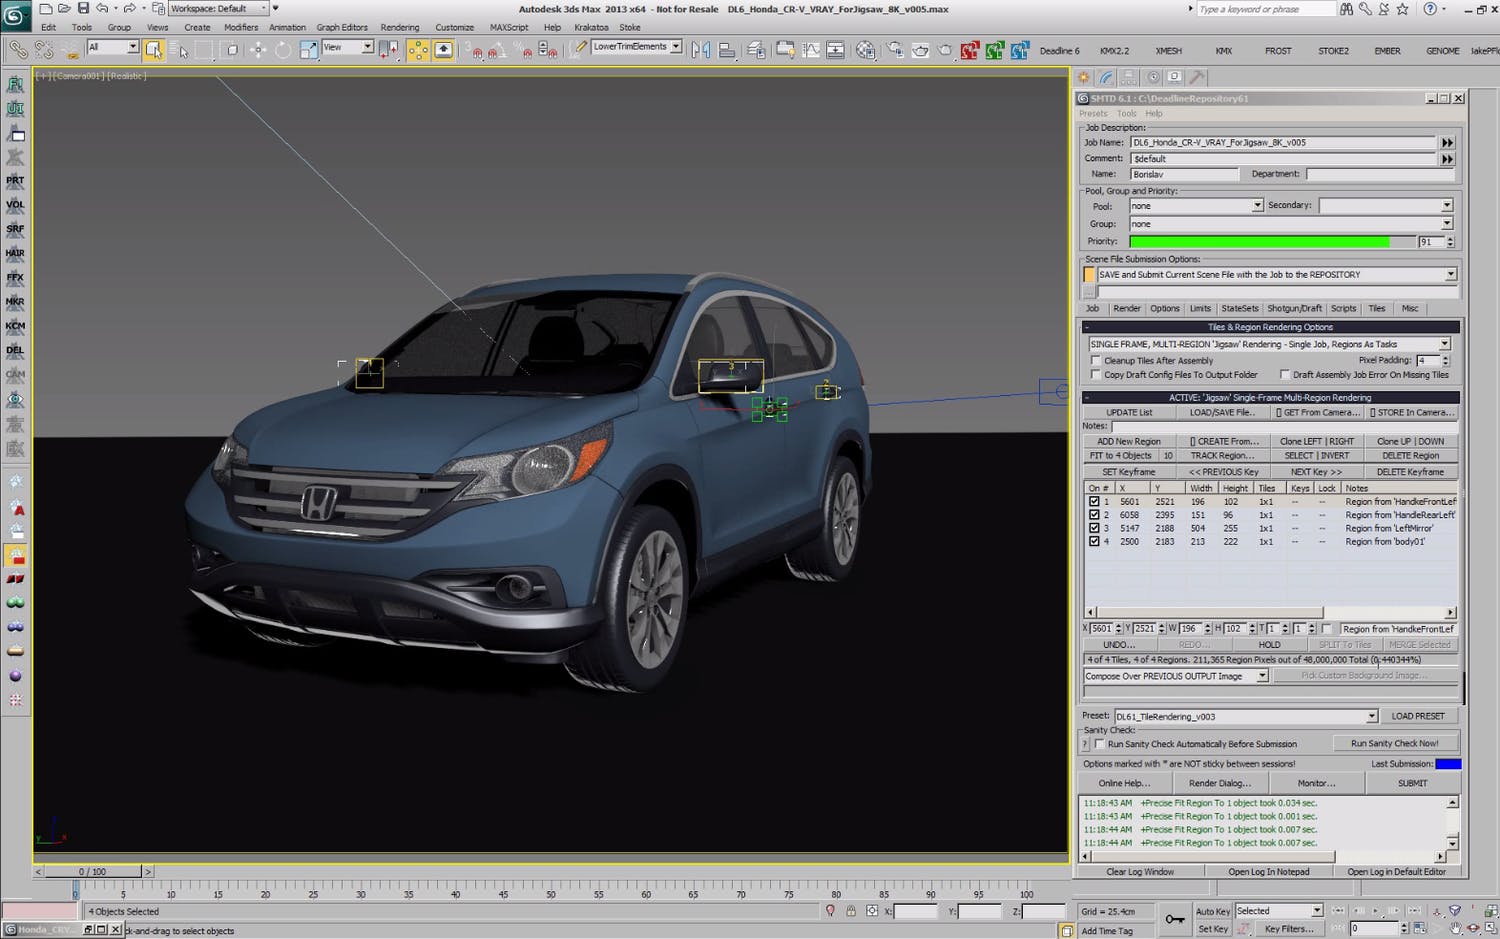Image resolution: width=1500 pixels, height=939 pixels.
Task: Open the Rendering menu
Action: [x=399, y=27]
